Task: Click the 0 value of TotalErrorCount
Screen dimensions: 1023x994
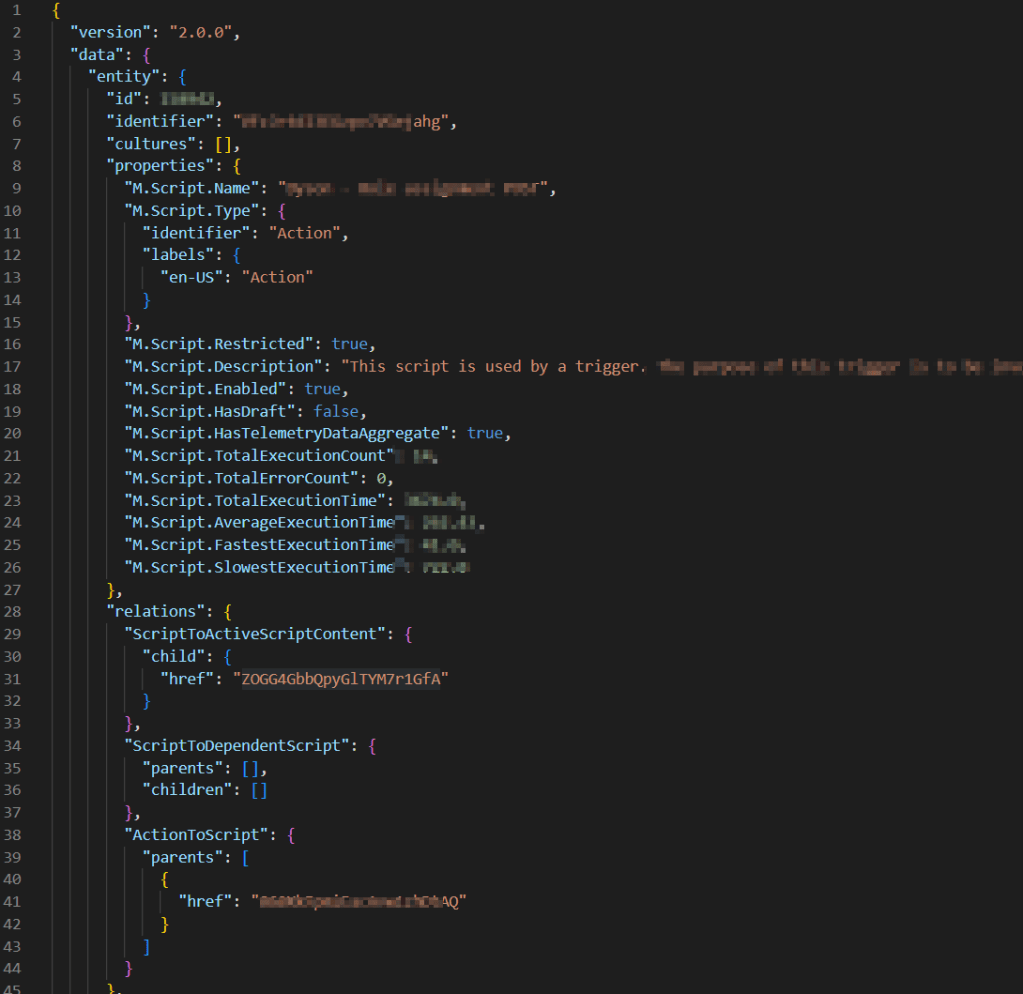Action: coord(380,478)
